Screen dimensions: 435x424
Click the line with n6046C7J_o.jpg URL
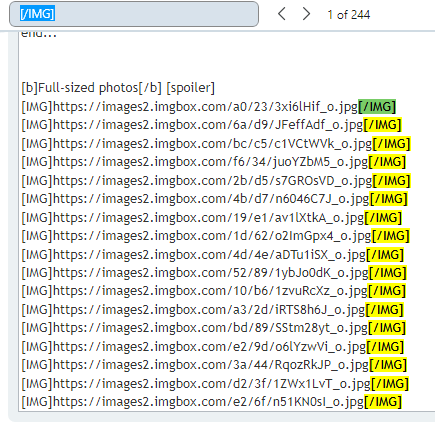[214, 199]
